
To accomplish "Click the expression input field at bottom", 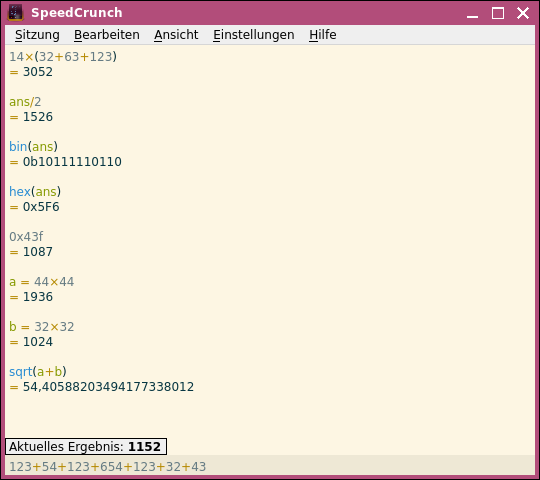I will pyautogui.click(x=270, y=466).
